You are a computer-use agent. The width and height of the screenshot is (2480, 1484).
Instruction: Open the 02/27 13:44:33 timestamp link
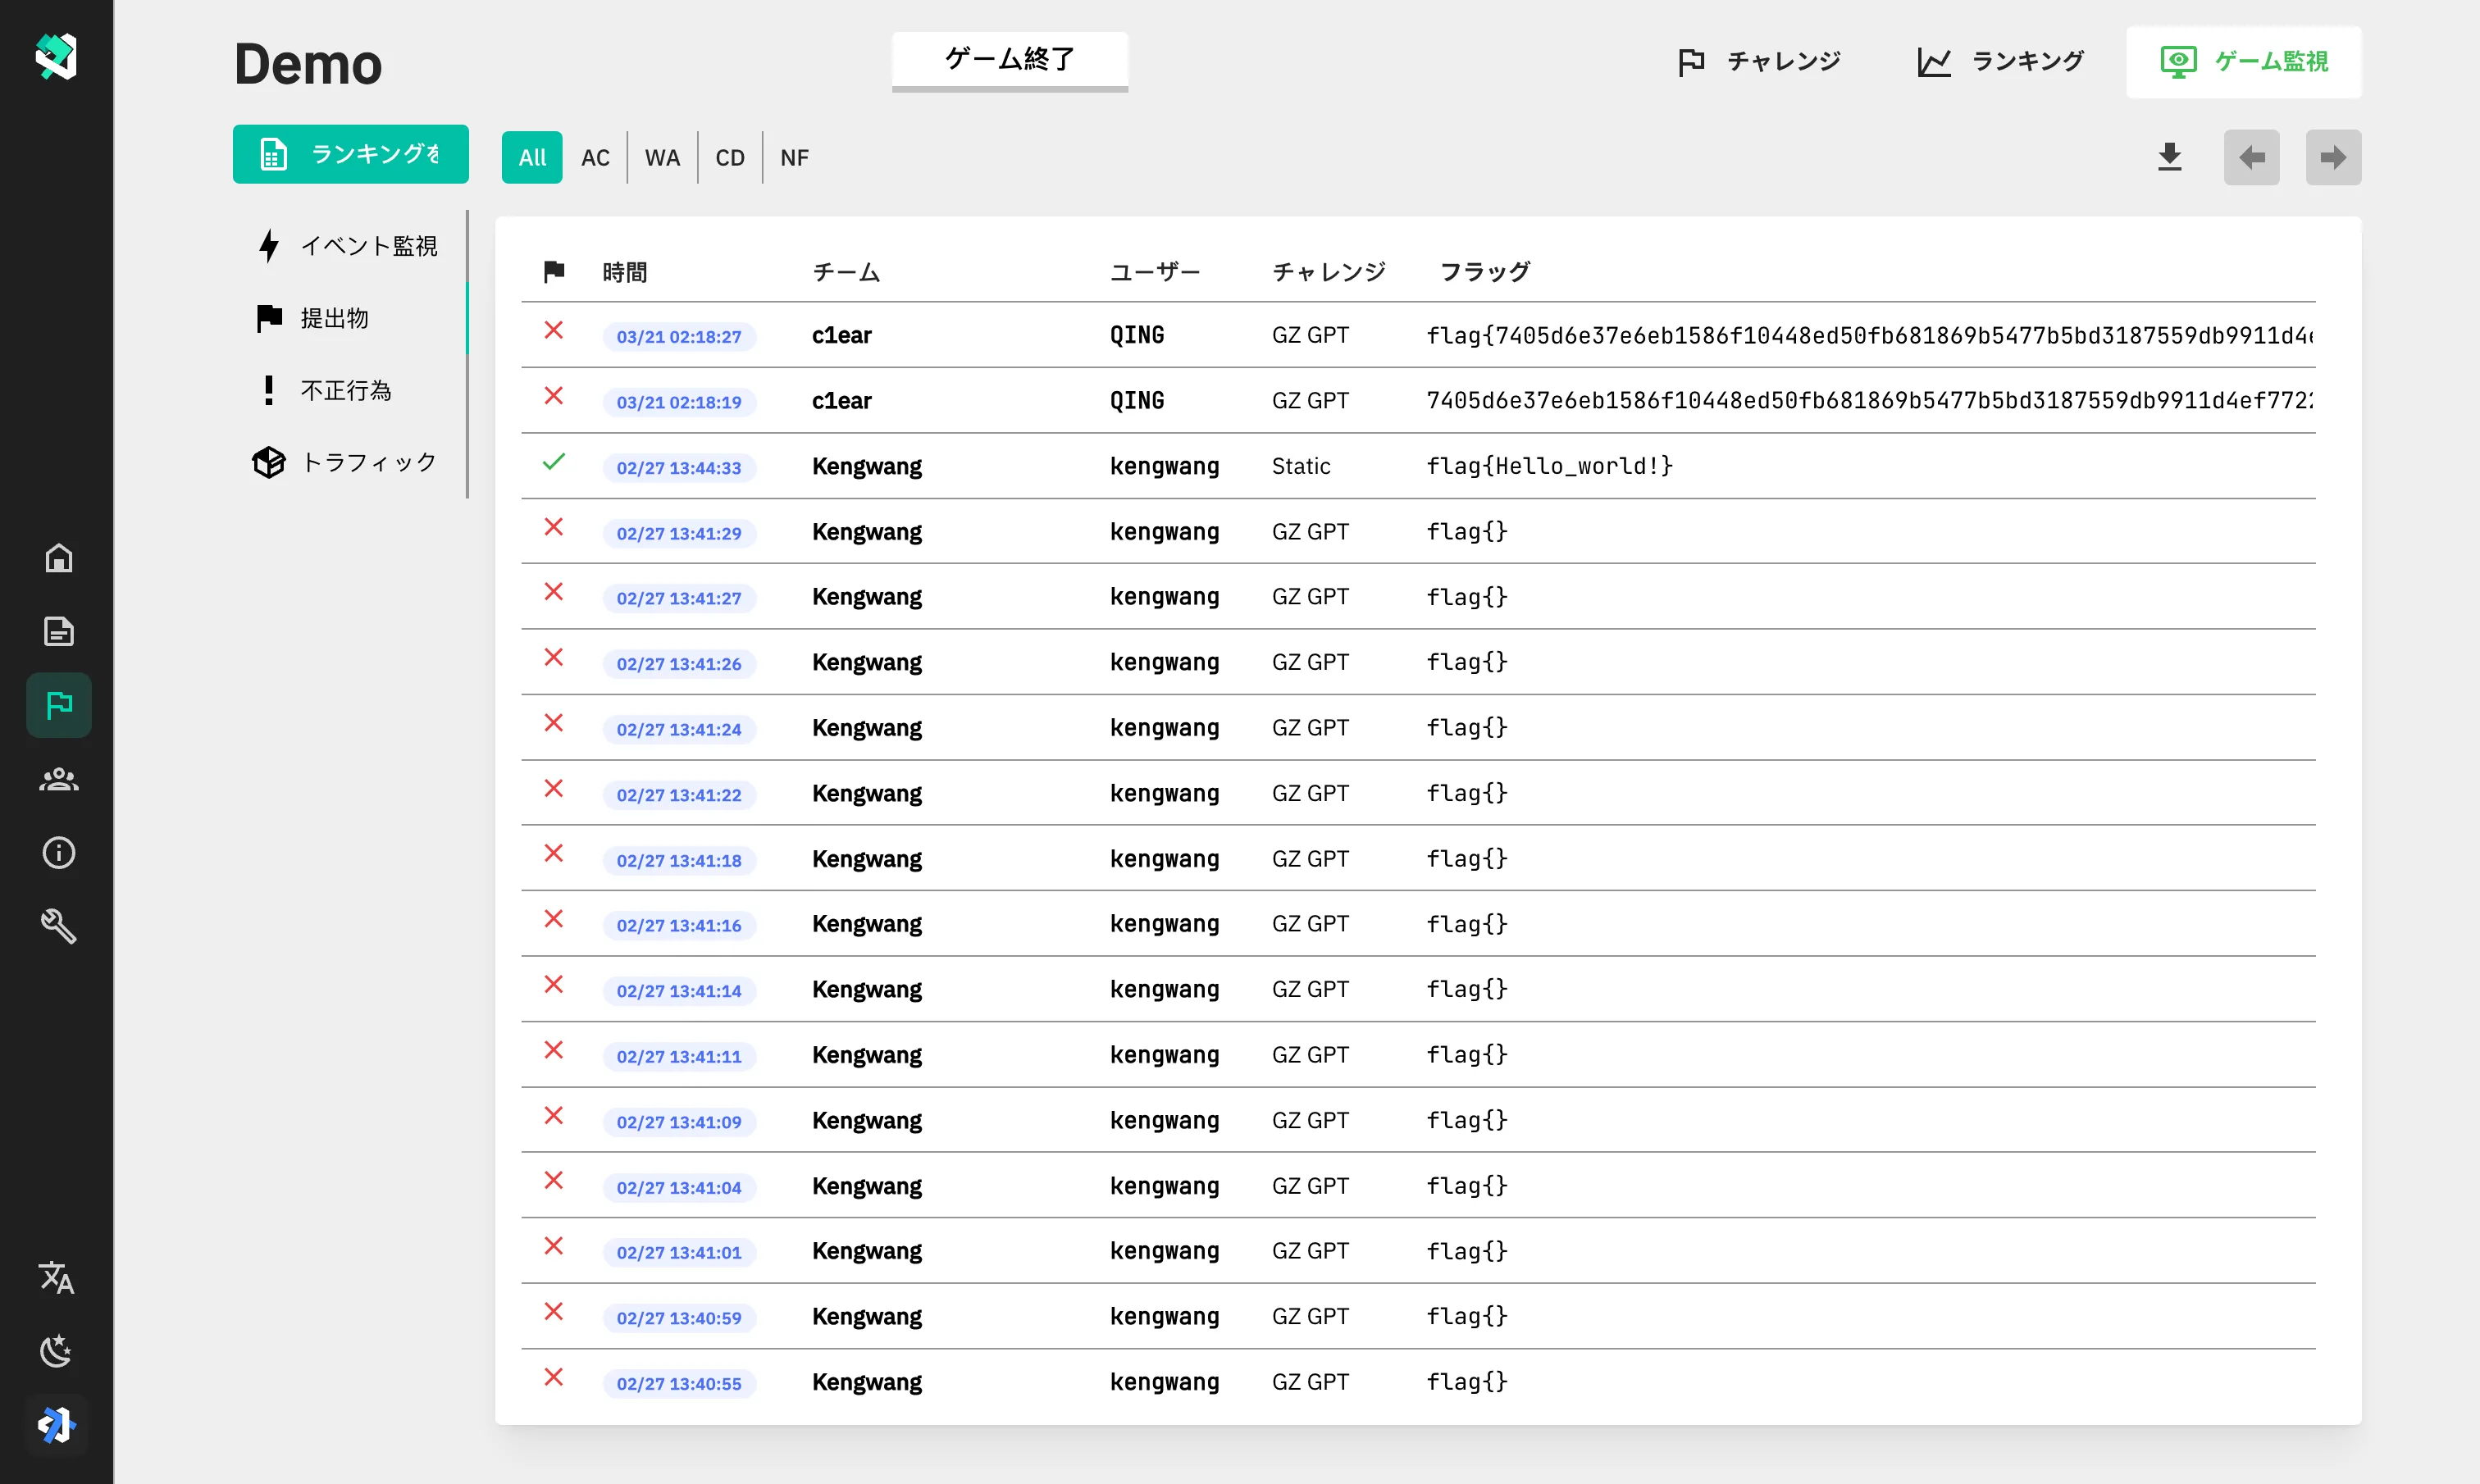pyautogui.click(x=679, y=467)
